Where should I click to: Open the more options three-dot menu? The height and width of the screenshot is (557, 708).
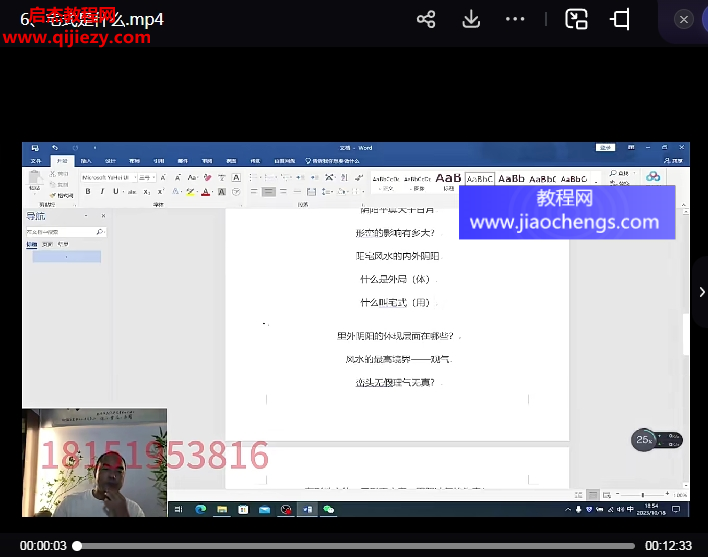515,19
